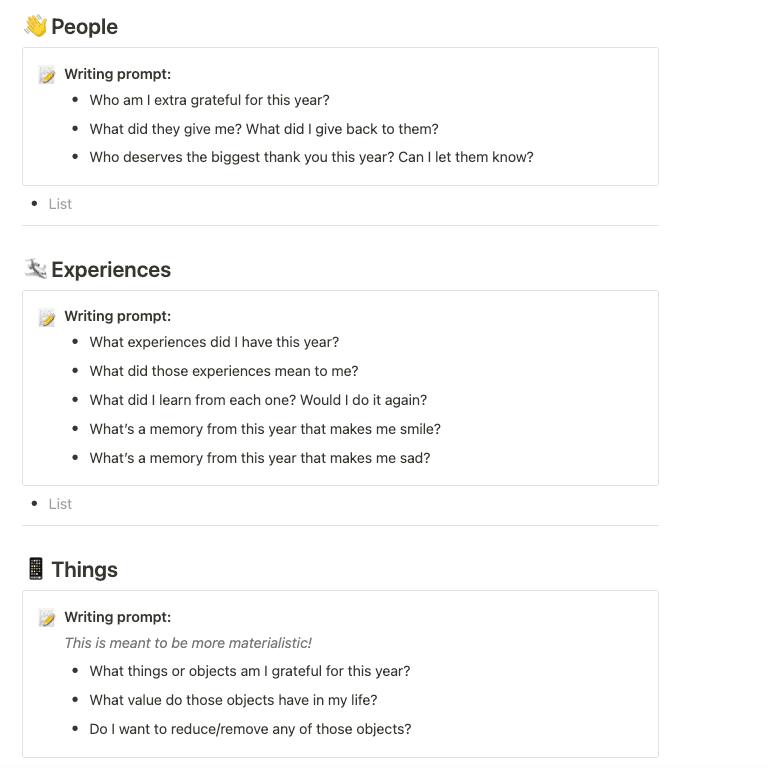This screenshot has height=768, width=768.
Task: Click the Things heading text
Action: [x=84, y=570]
